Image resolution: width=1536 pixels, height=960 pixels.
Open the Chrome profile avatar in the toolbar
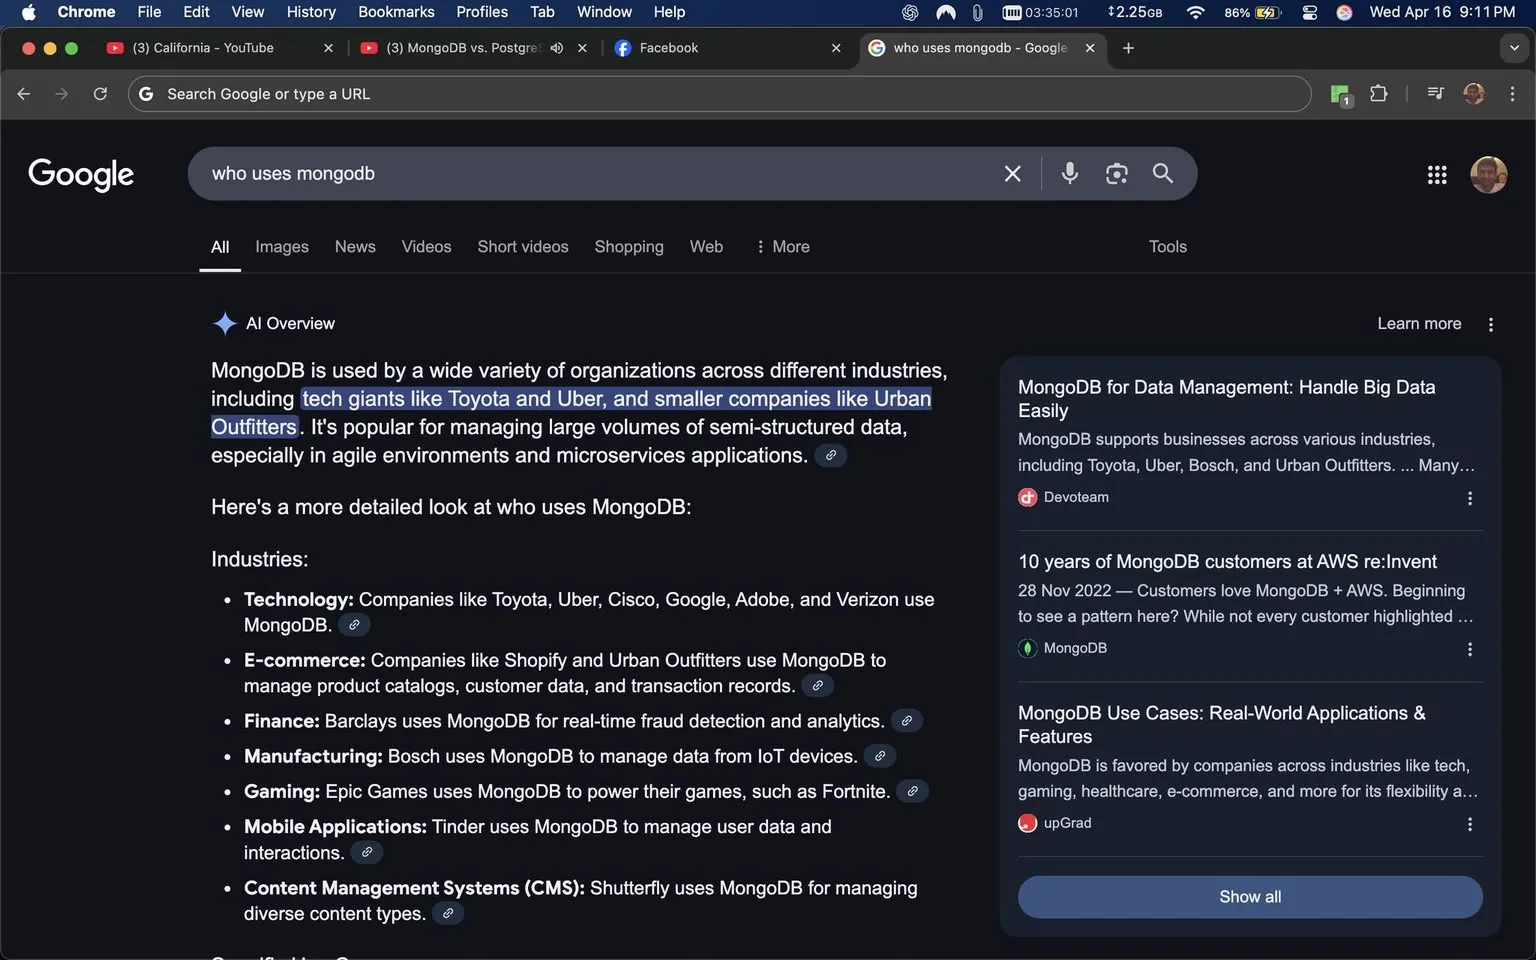click(x=1473, y=94)
